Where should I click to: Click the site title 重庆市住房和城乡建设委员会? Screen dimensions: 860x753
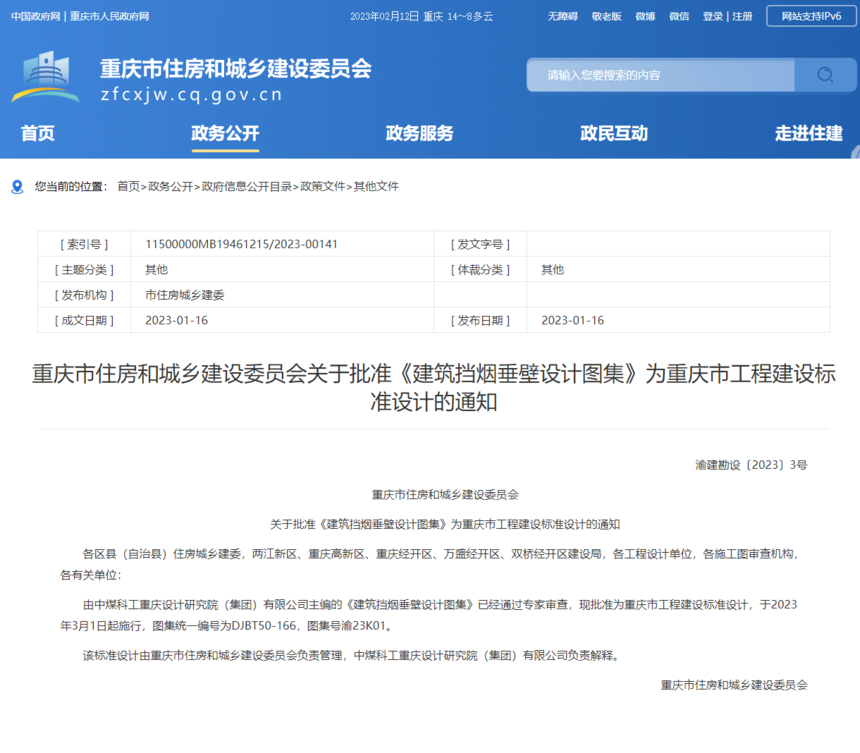[236, 69]
